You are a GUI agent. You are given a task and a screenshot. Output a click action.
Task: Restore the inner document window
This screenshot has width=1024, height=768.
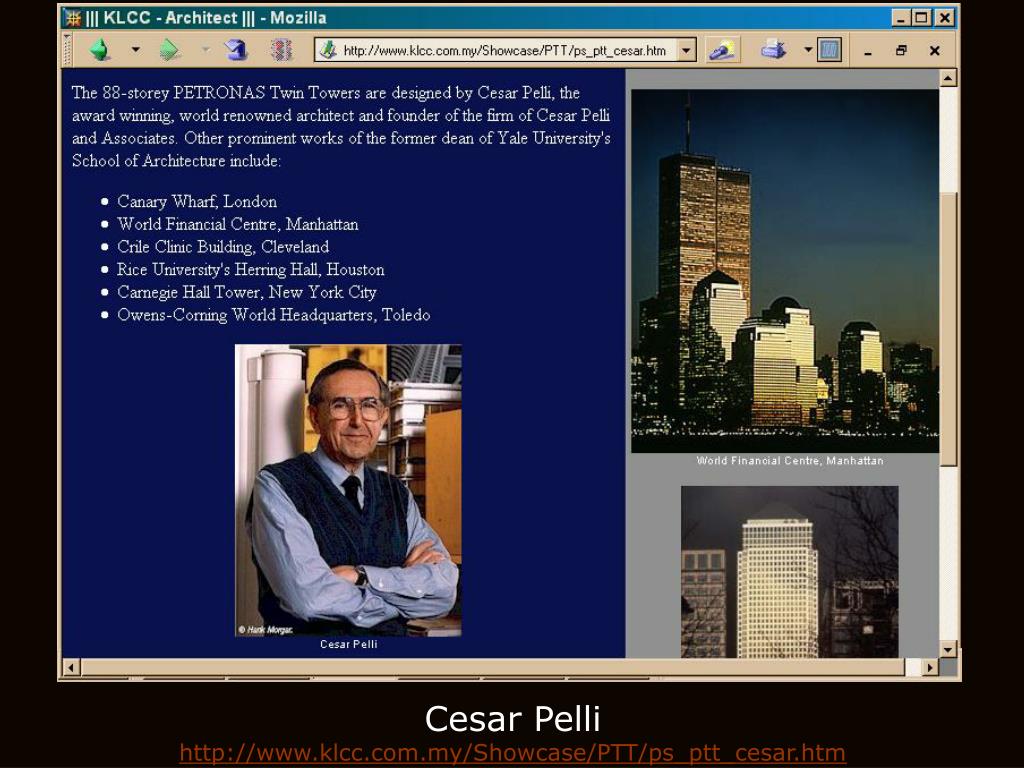(x=901, y=50)
